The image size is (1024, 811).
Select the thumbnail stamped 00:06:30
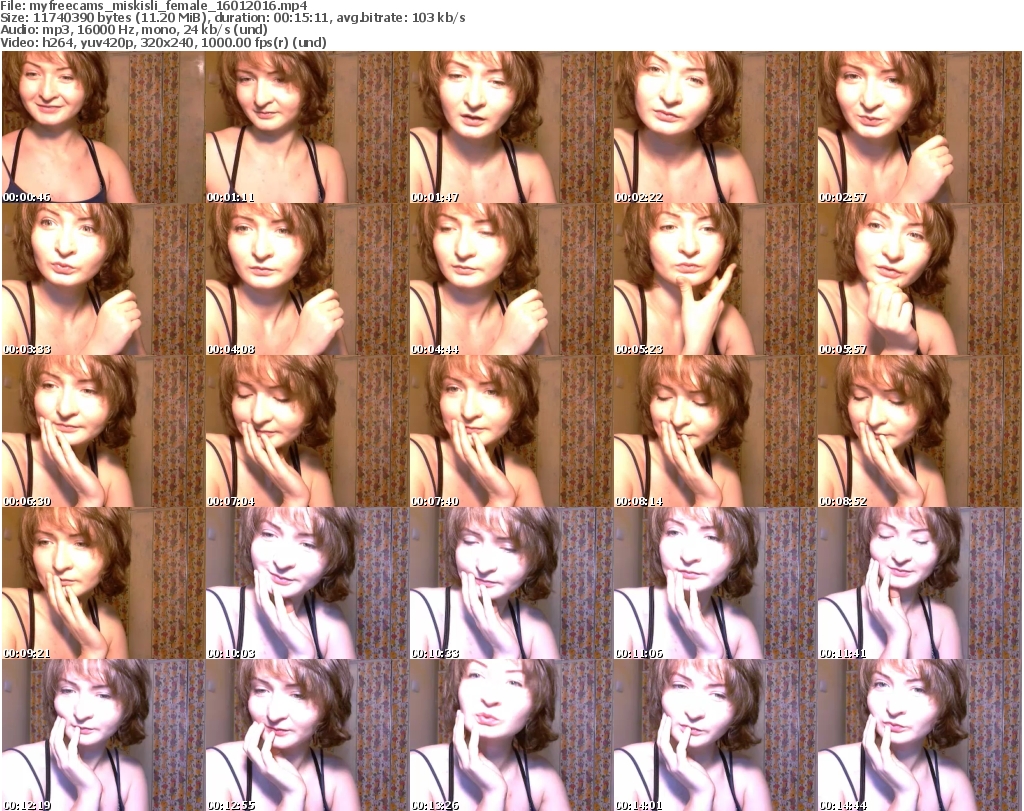coord(103,432)
